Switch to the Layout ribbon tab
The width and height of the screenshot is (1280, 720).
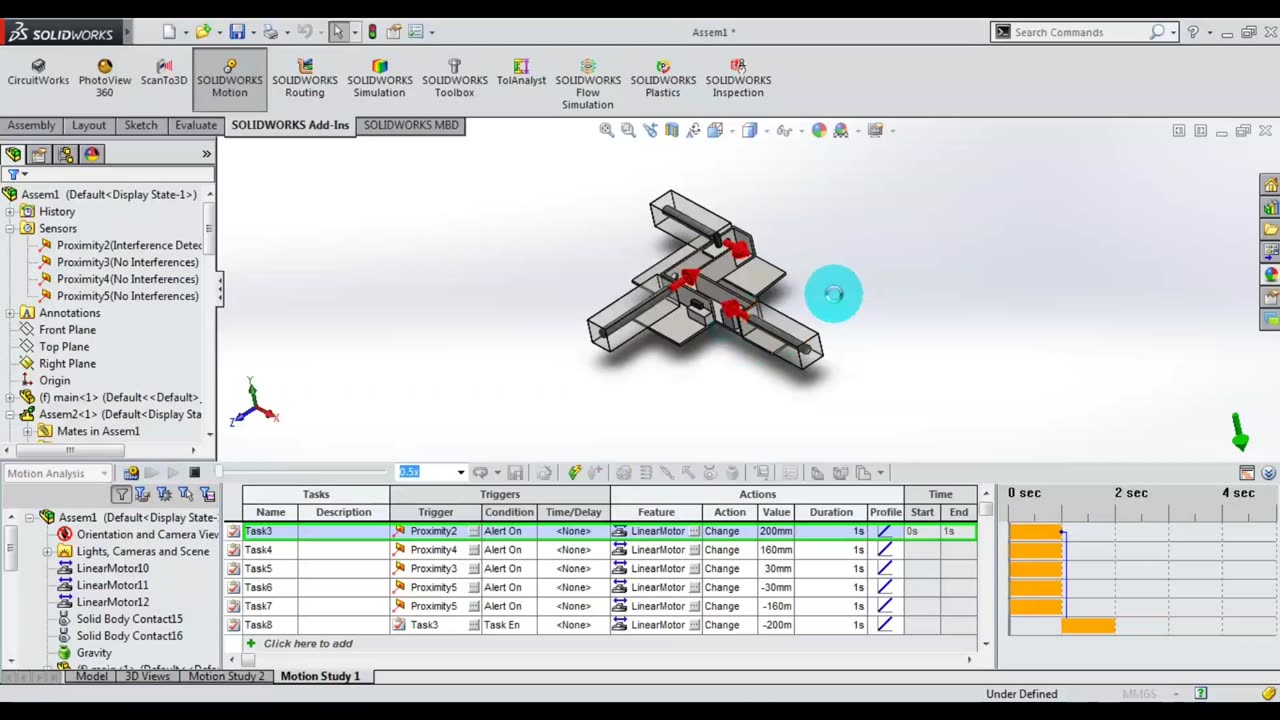click(89, 125)
